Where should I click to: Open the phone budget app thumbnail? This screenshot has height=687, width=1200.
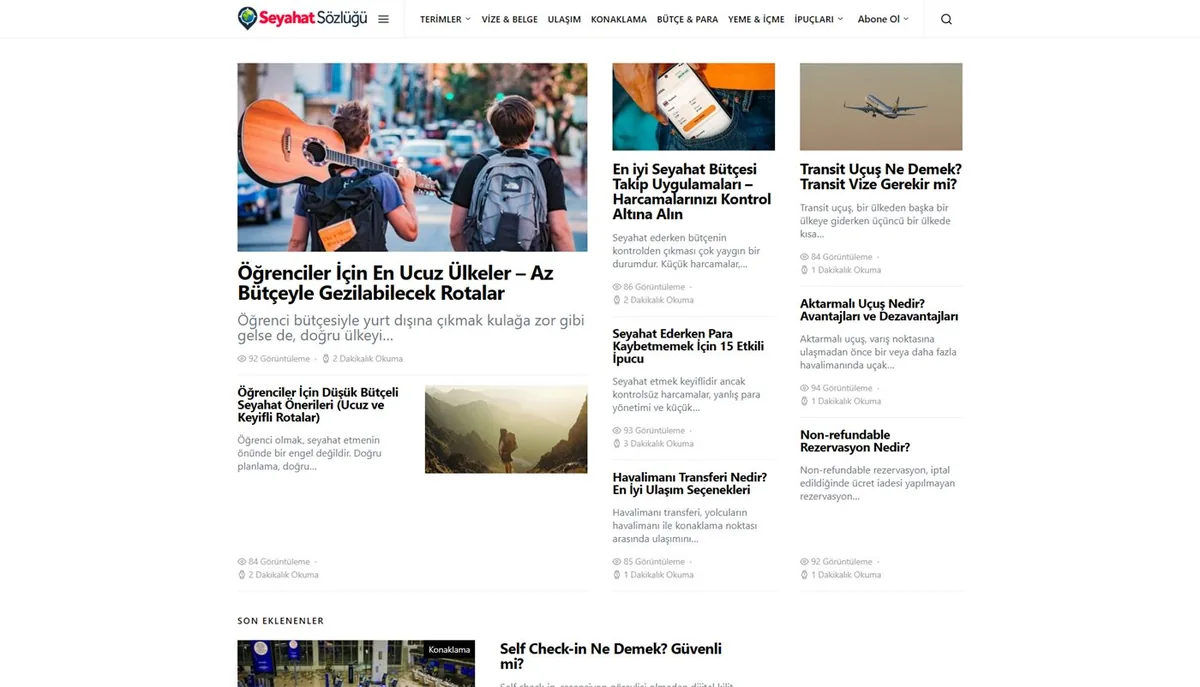tap(694, 107)
